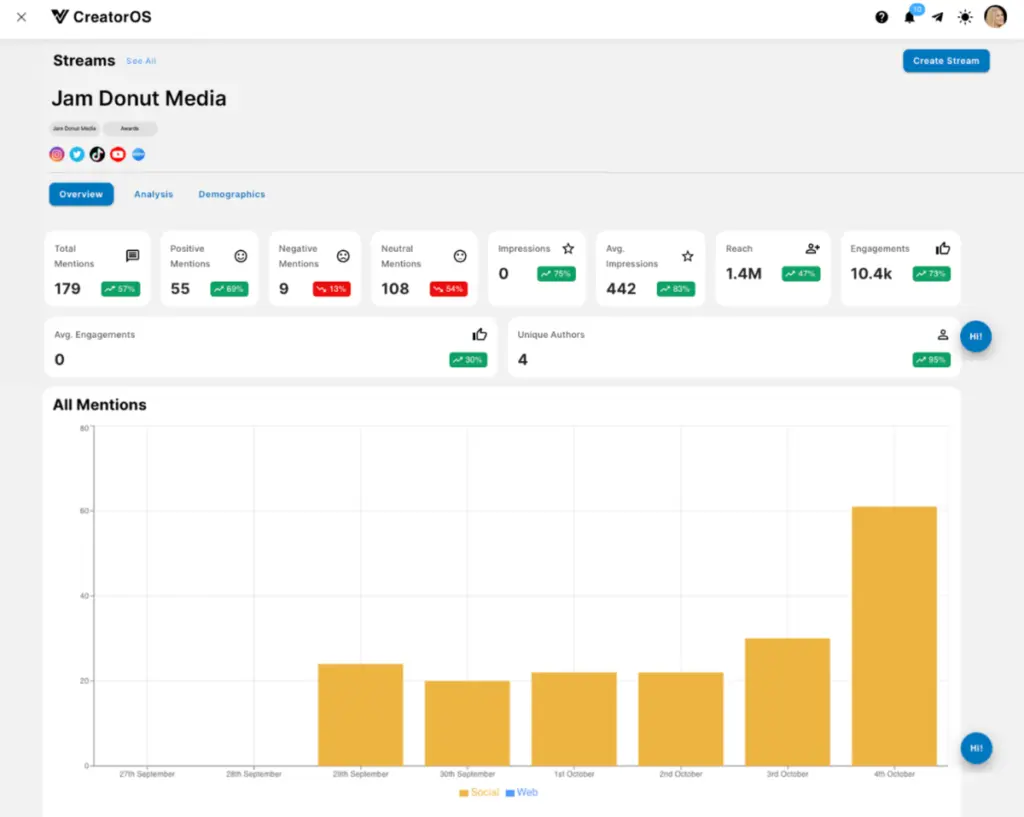Screen dimensions: 1024x817
Task: Close the panel with X icon
Action: 21,17
